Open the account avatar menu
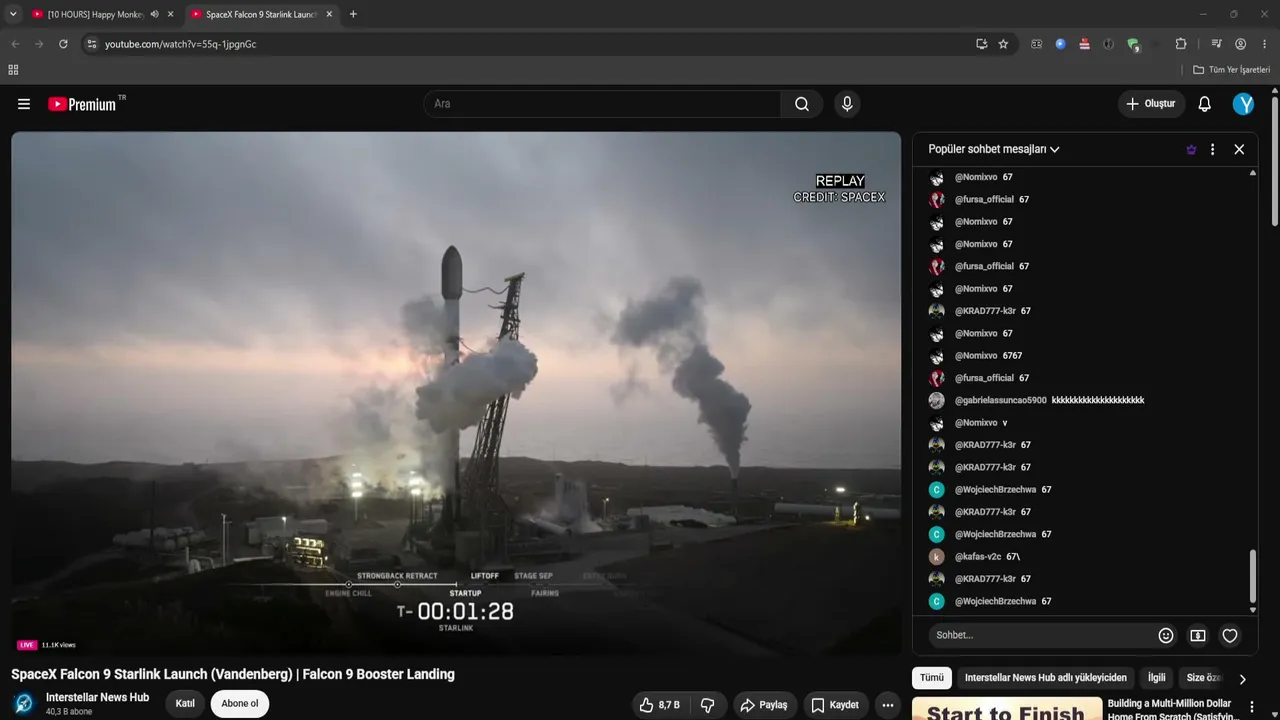The image size is (1280, 720). pyautogui.click(x=1243, y=104)
